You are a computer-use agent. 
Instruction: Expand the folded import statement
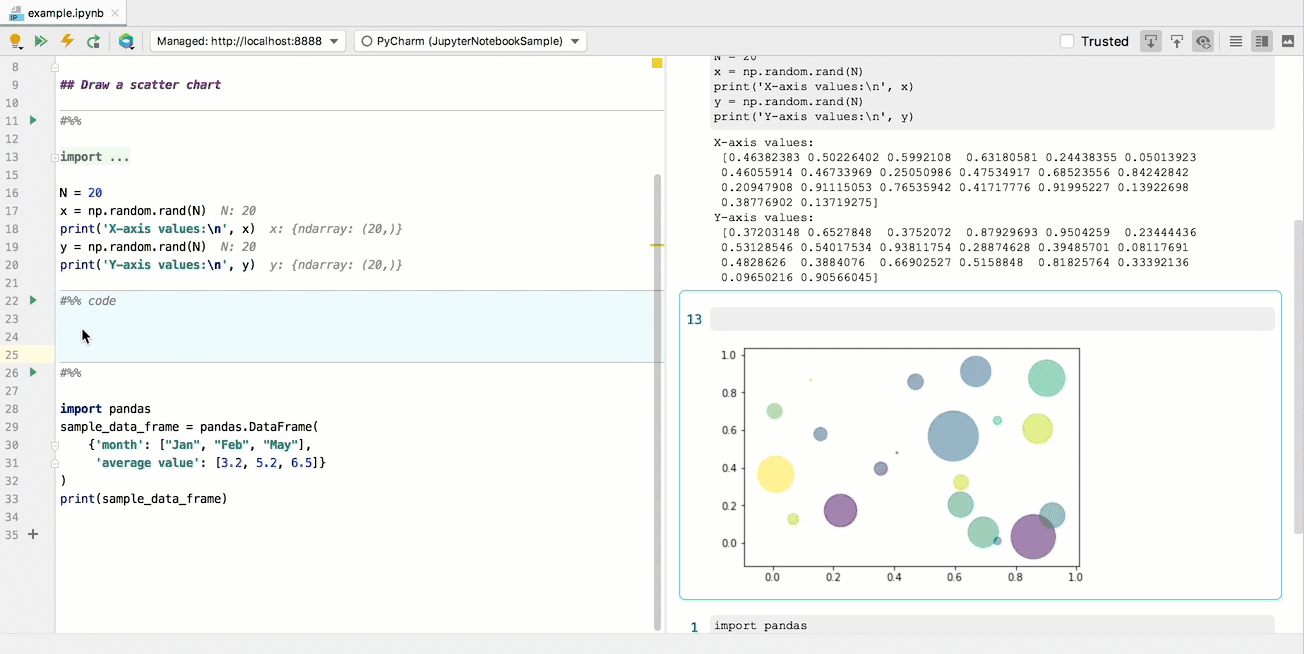click(95, 156)
